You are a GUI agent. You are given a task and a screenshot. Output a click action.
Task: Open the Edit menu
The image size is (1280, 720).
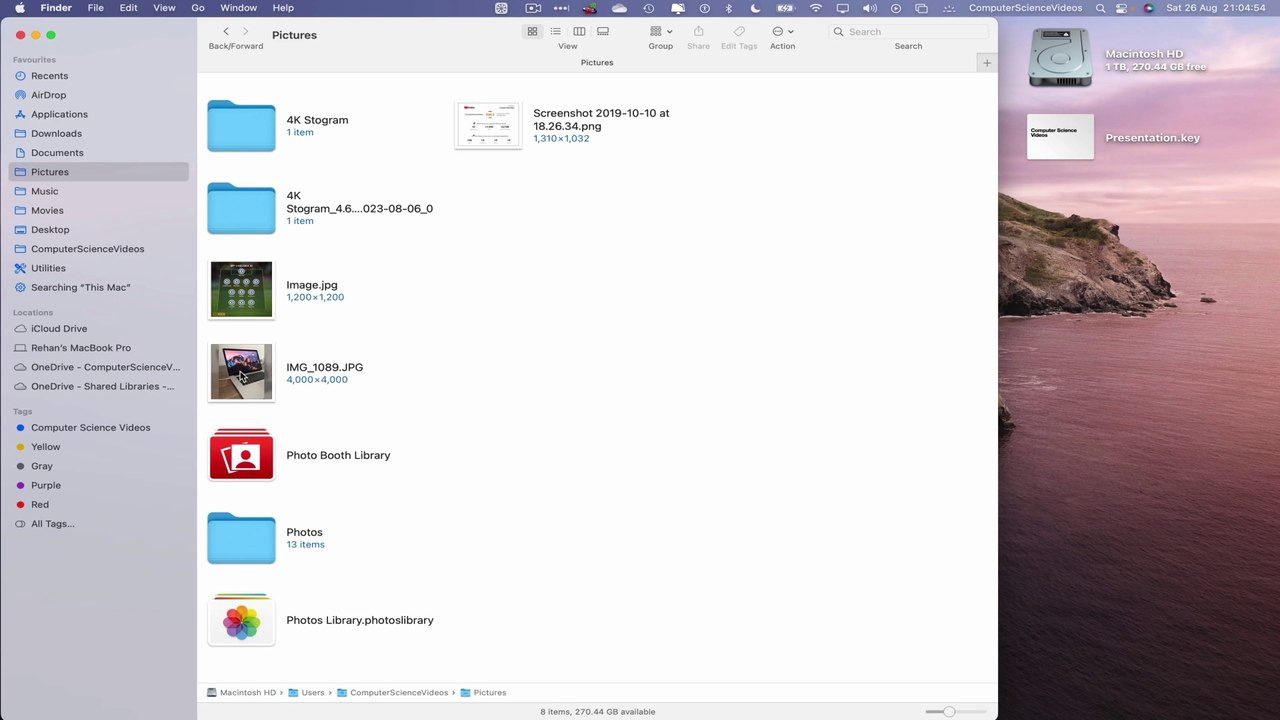tap(129, 8)
